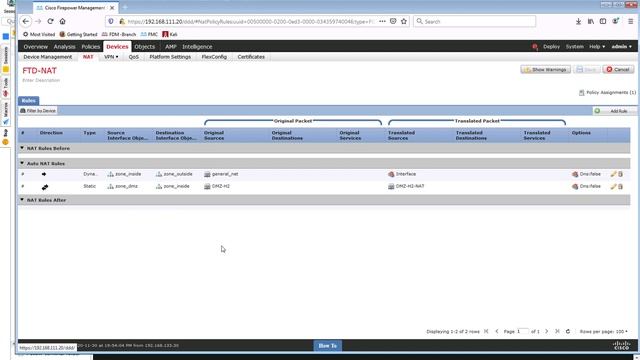Click the Add Rule button
The width and height of the screenshot is (640, 360).
point(614,111)
